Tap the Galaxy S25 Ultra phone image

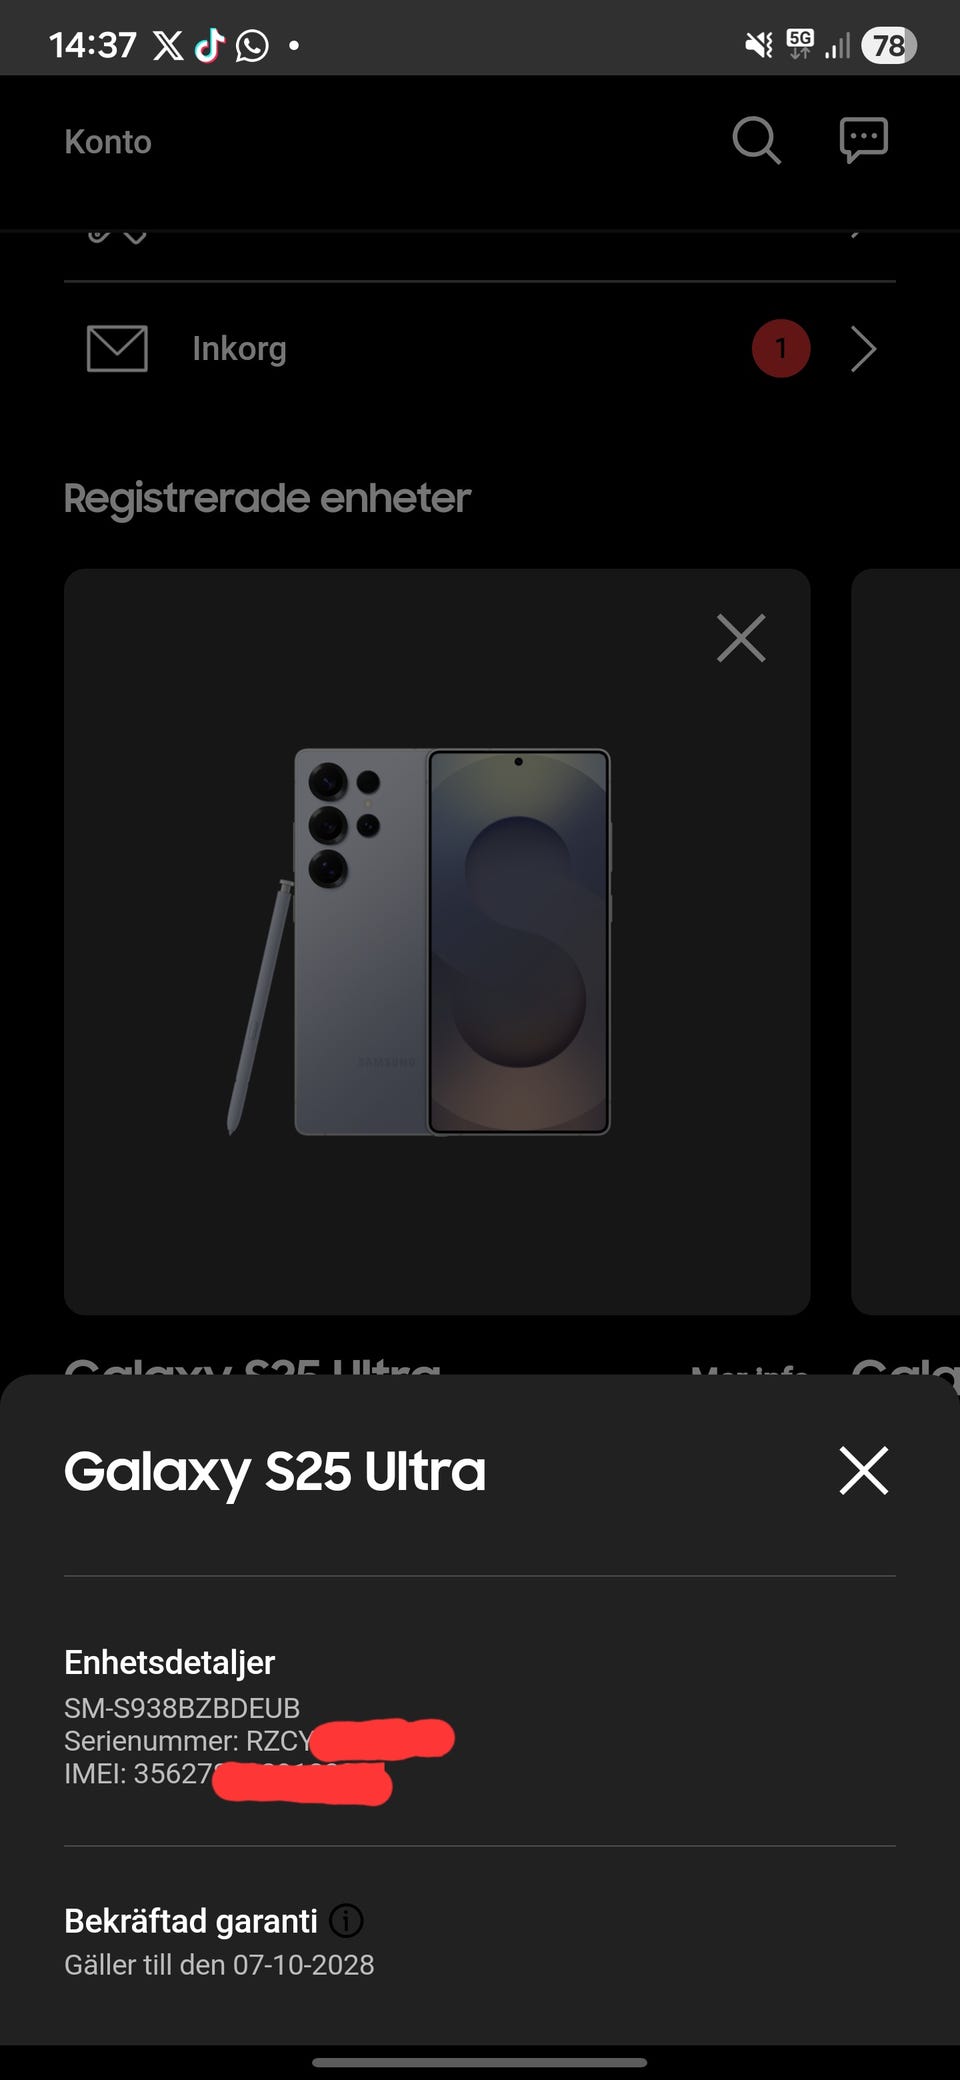click(419, 942)
